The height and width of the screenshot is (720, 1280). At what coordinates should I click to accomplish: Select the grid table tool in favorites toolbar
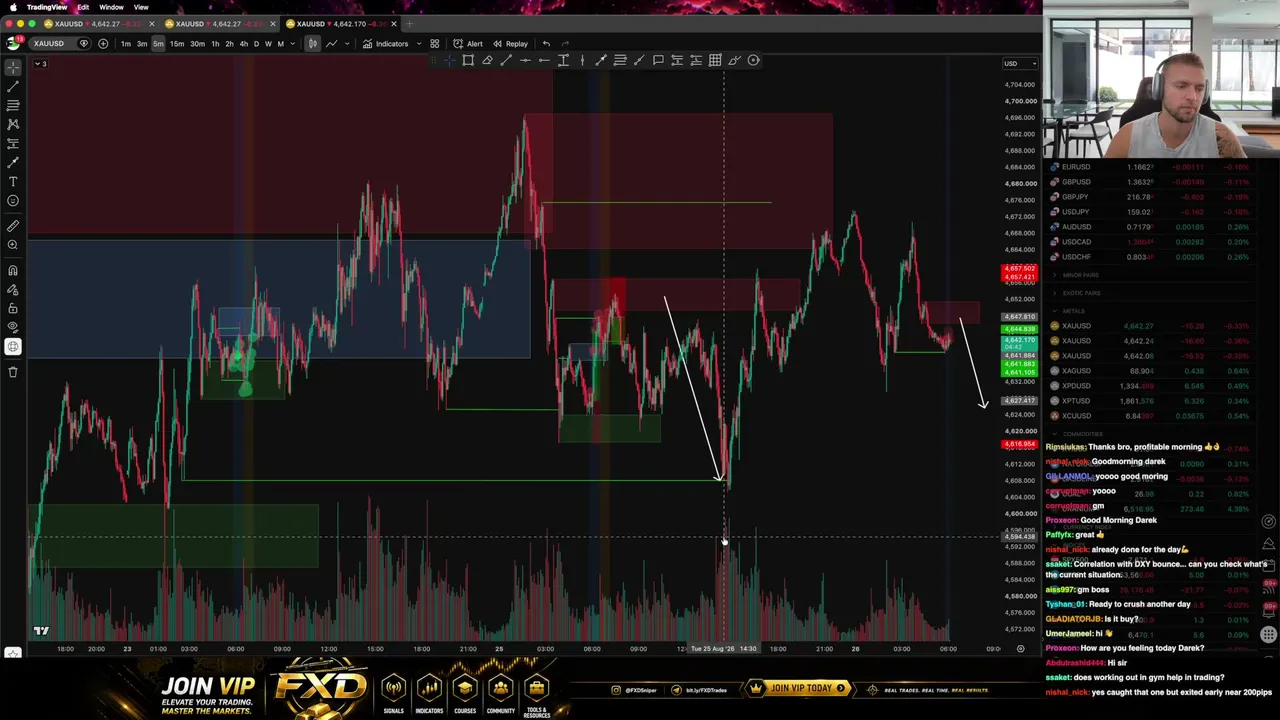pyautogui.click(x=715, y=60)
